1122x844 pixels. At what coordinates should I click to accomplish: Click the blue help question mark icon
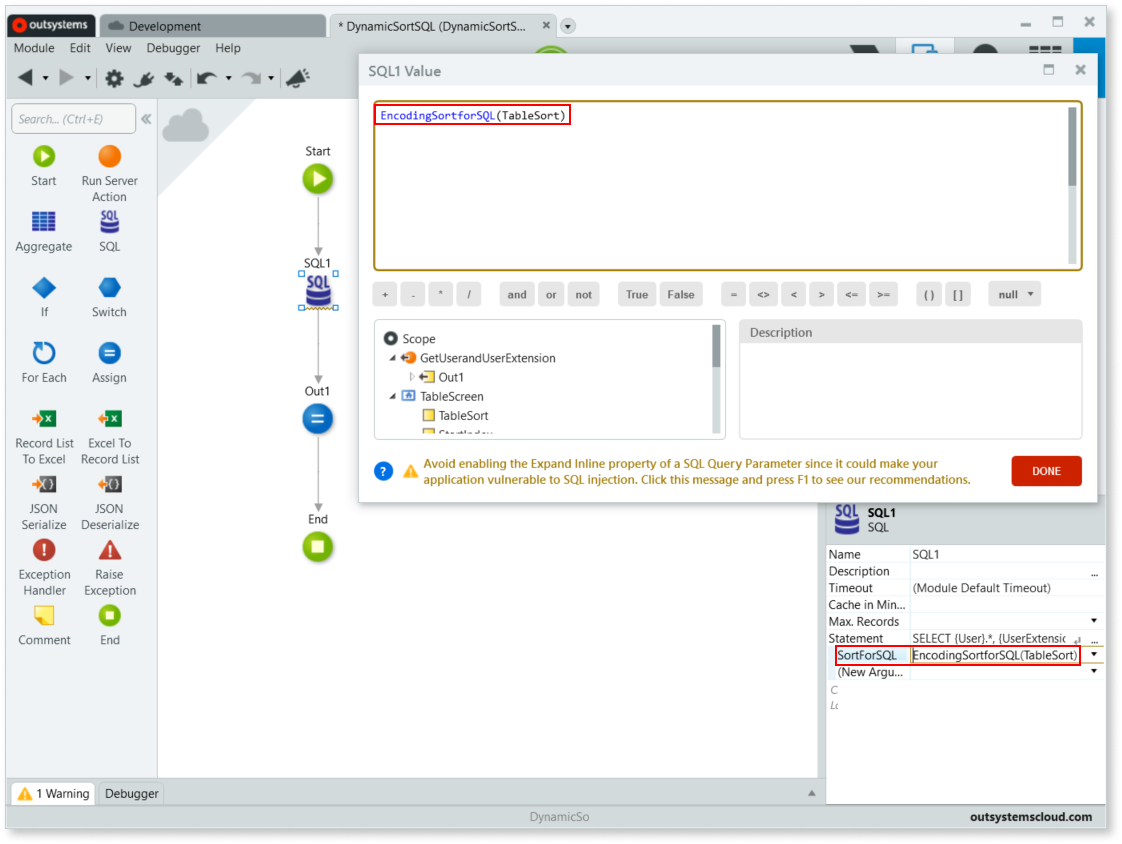[383, 471]
